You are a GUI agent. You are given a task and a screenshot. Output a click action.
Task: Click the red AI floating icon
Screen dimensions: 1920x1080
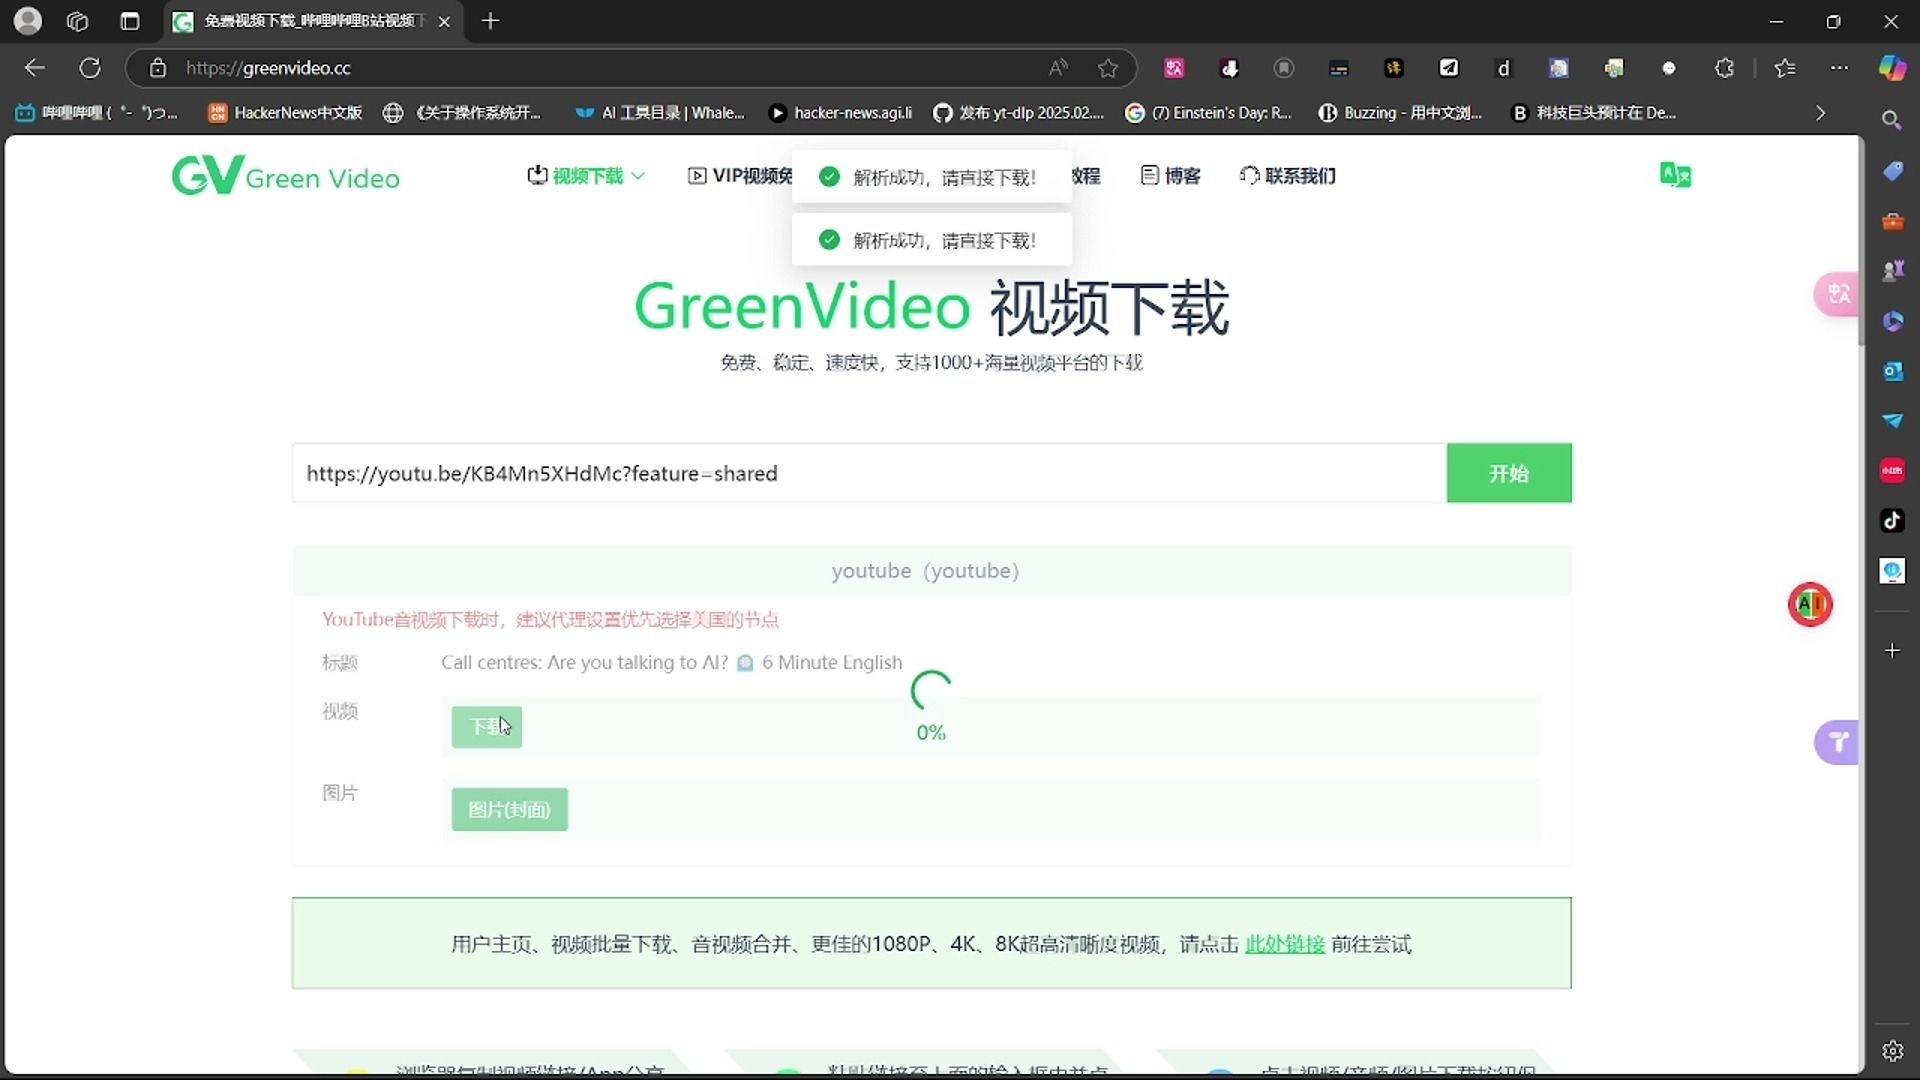click(x=1810, y=604)
